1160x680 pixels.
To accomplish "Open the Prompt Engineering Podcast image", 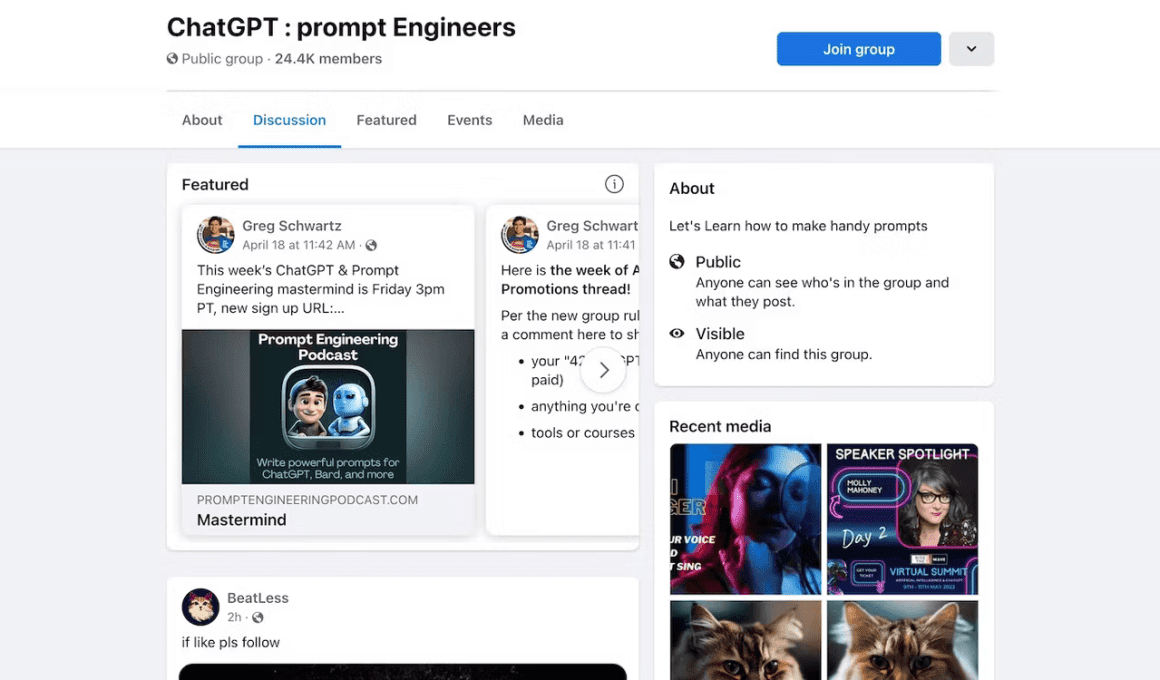I will coord(328,406).
